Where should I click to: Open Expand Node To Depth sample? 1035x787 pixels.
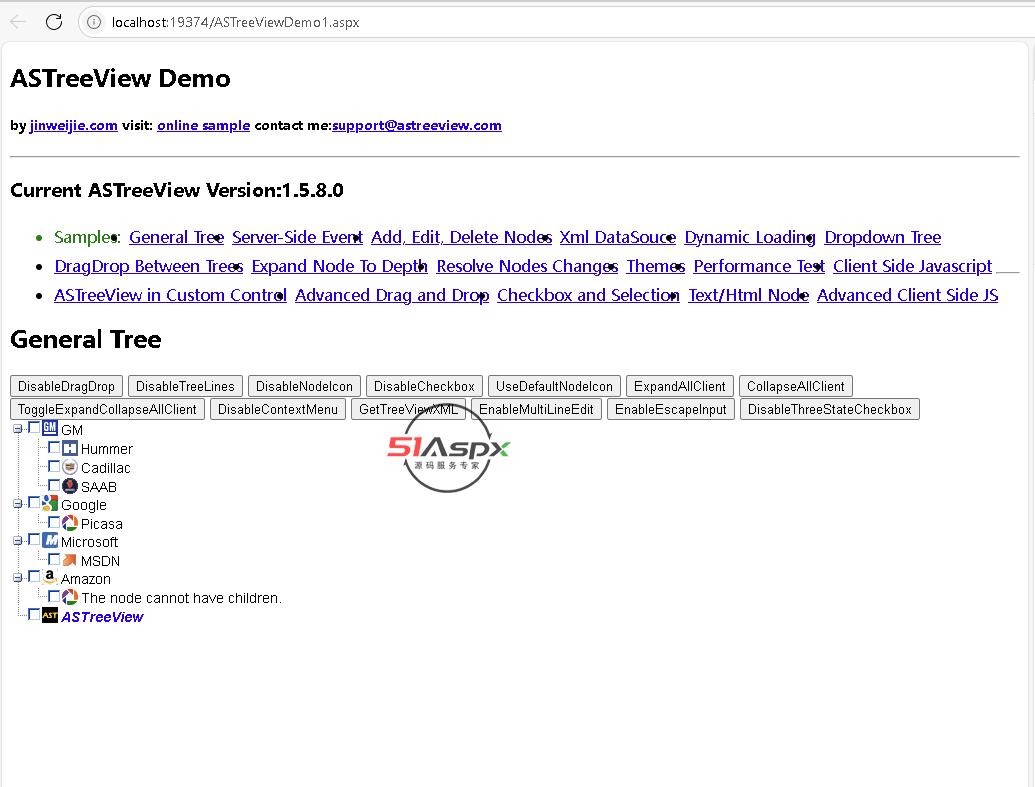pos(339,266)
